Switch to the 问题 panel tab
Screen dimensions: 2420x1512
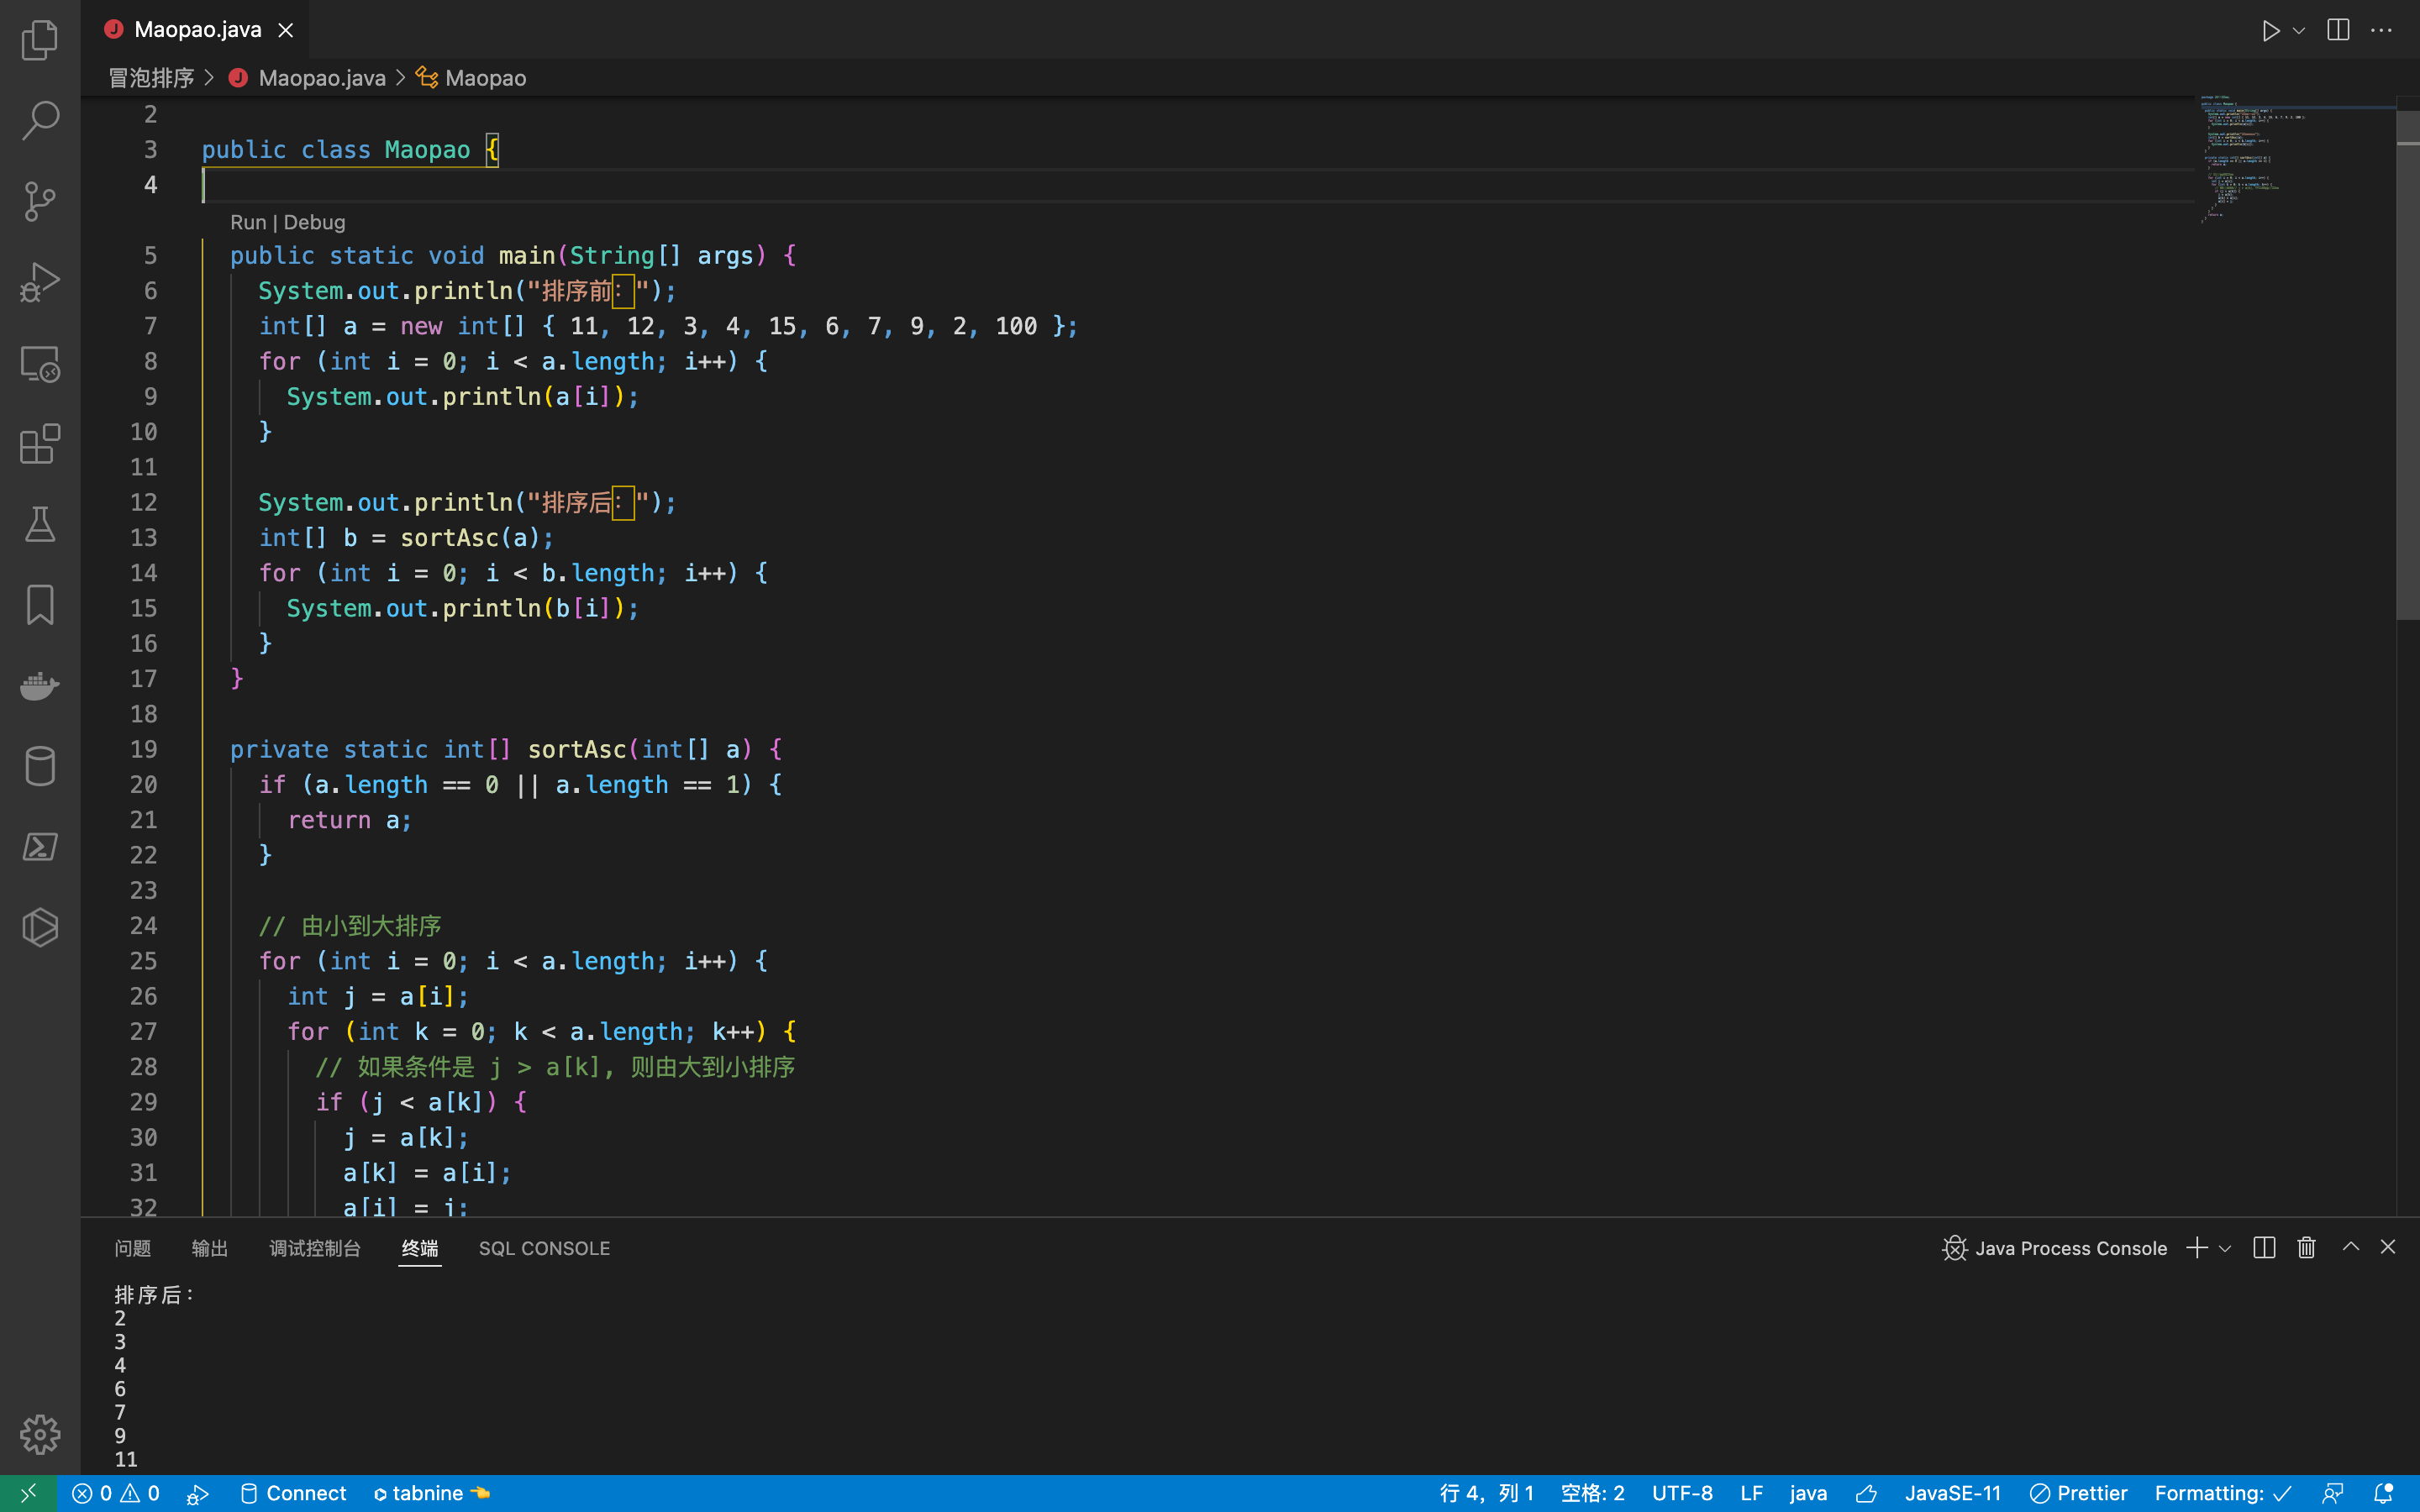tap(133, 1248)
